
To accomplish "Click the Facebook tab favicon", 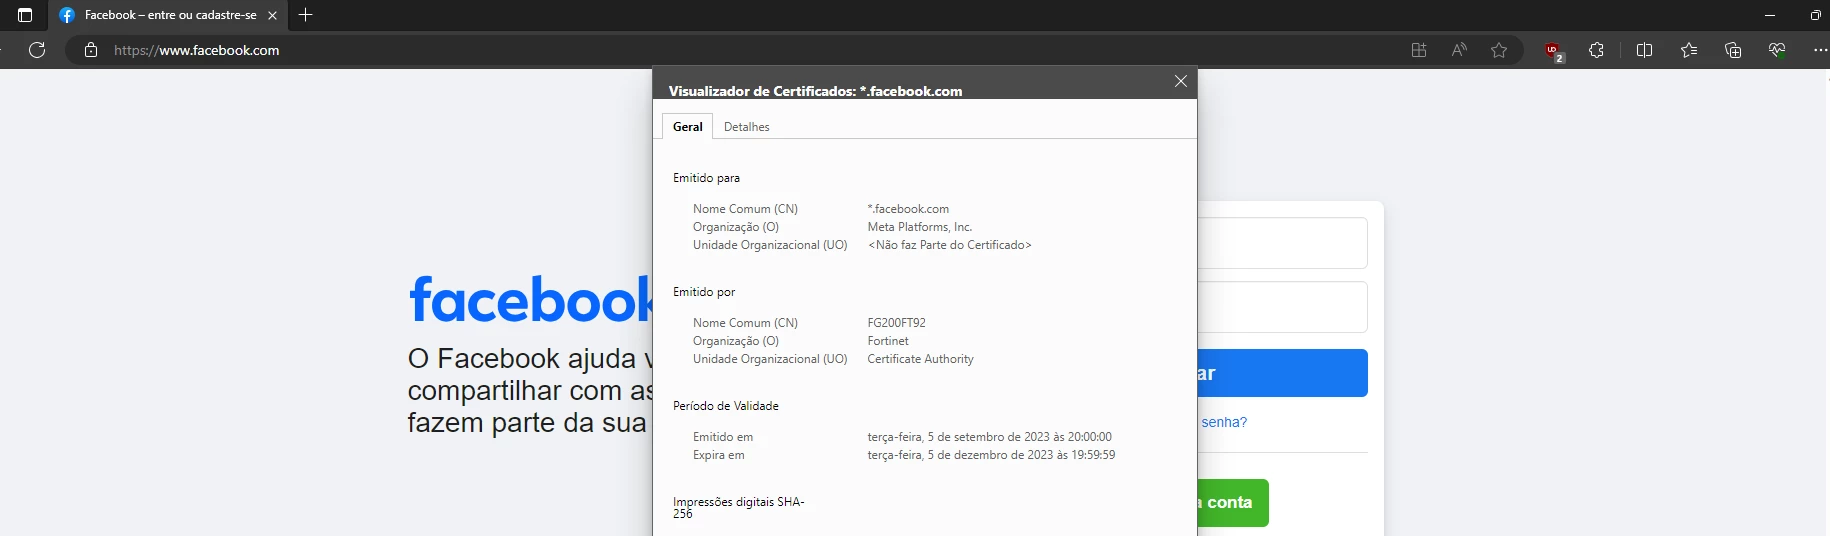I will (x=67, y=15).
